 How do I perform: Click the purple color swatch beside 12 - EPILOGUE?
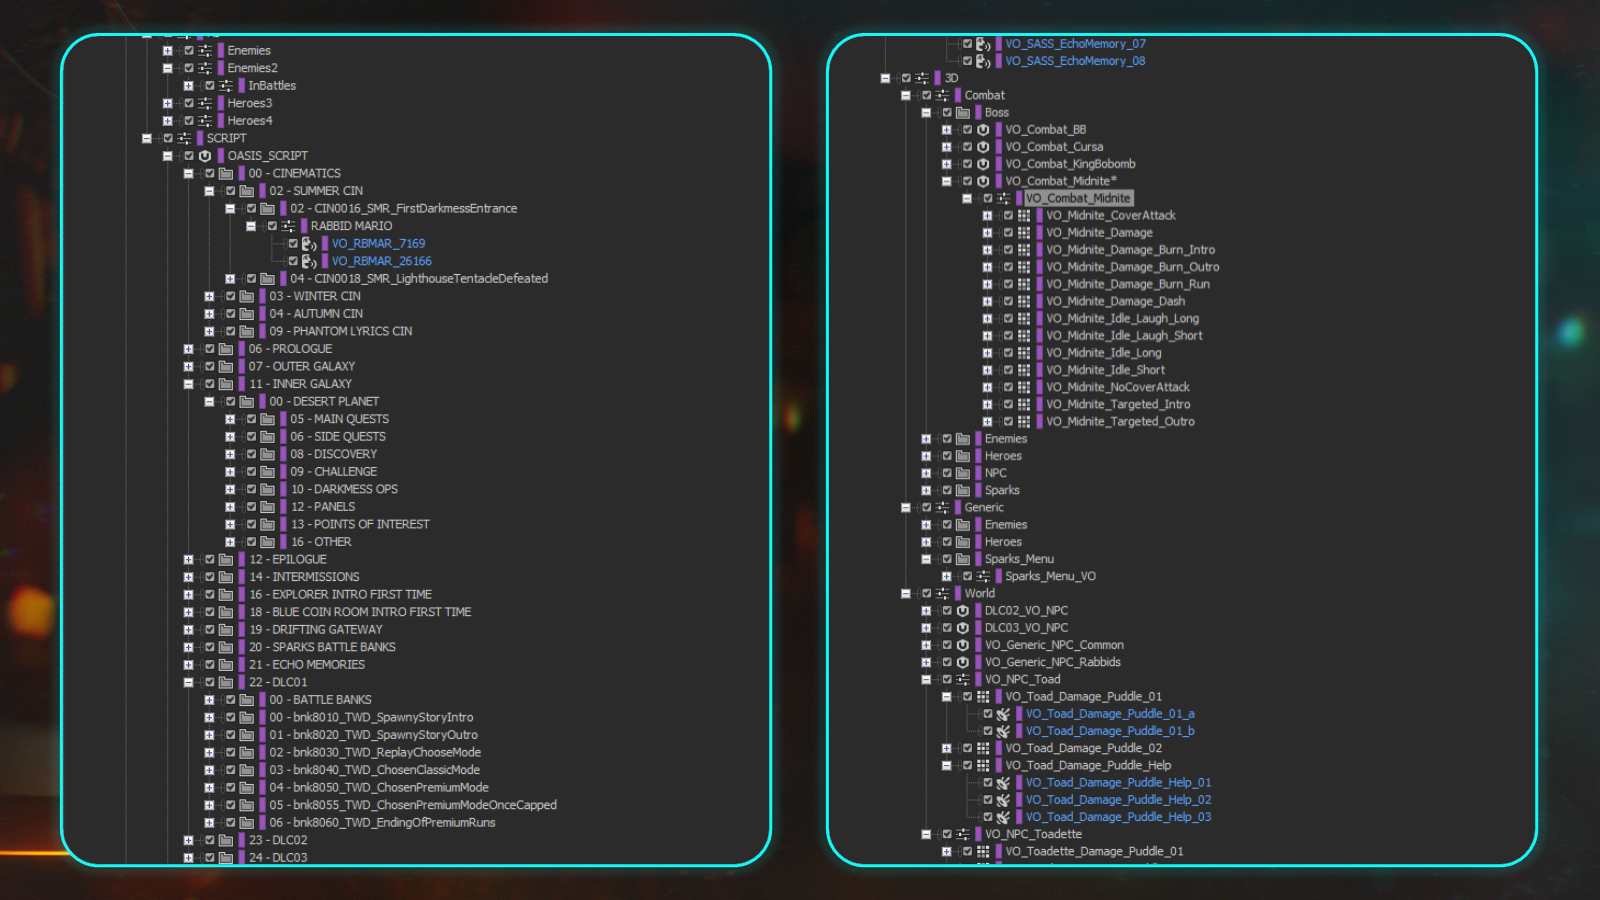(x=241, y=560)
